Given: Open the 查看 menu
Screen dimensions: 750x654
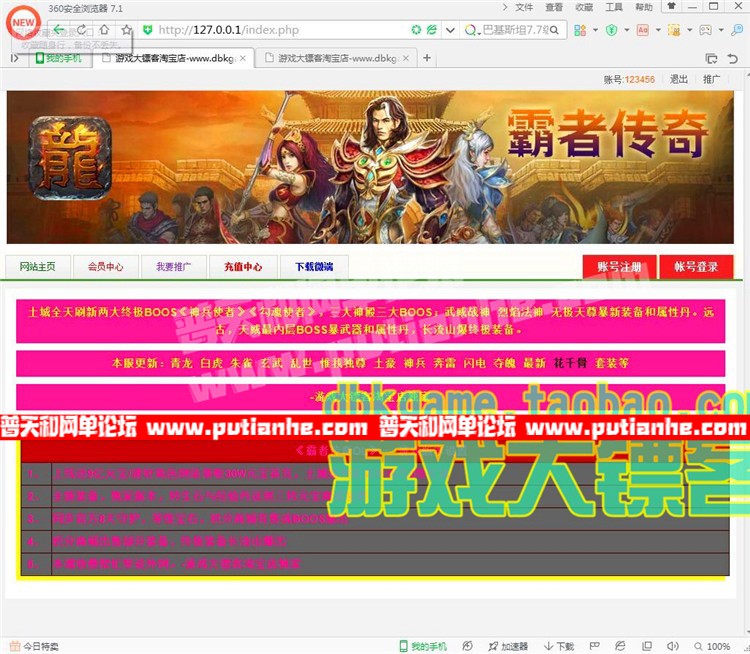Looking at the screenshot, I should pyautogui.click(x=554, y=7).
